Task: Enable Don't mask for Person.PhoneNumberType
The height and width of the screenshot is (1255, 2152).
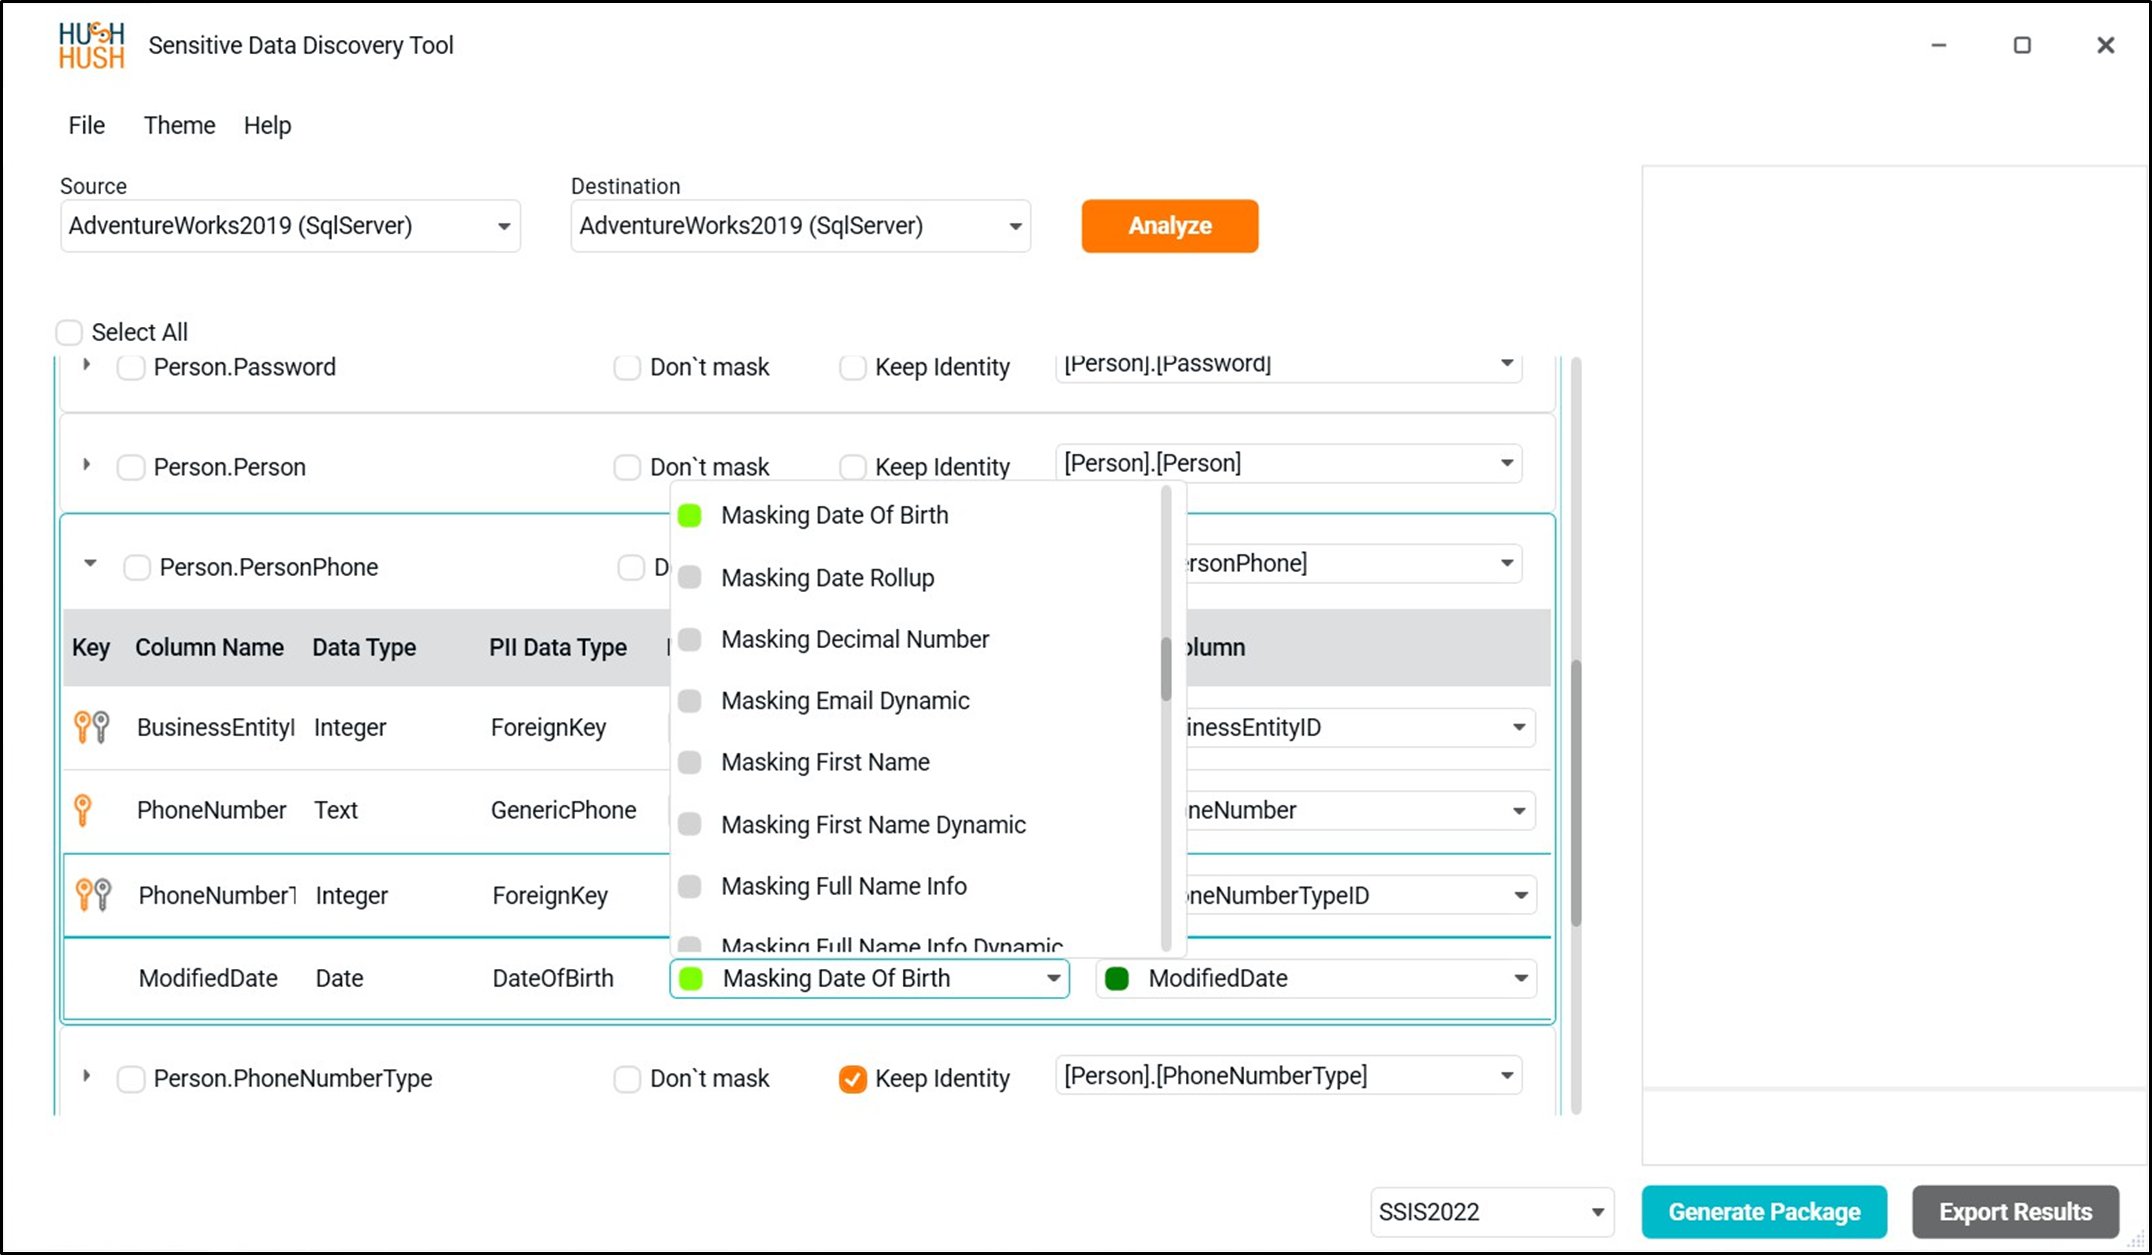Action: [x=627, y=1079]
